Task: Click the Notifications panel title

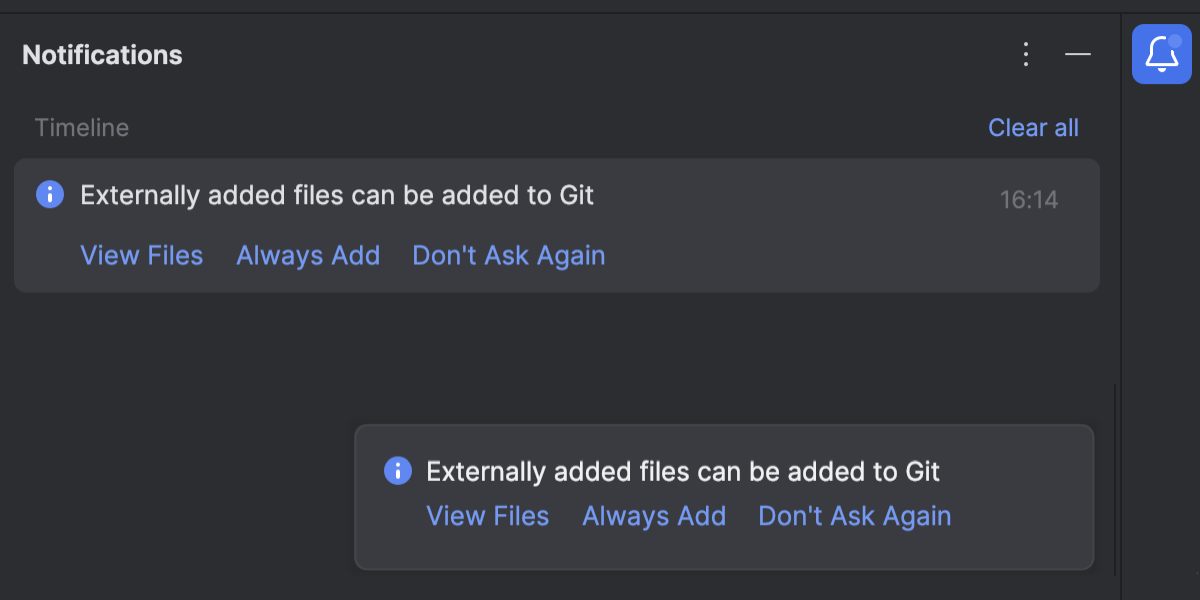Action: (101, 54)
